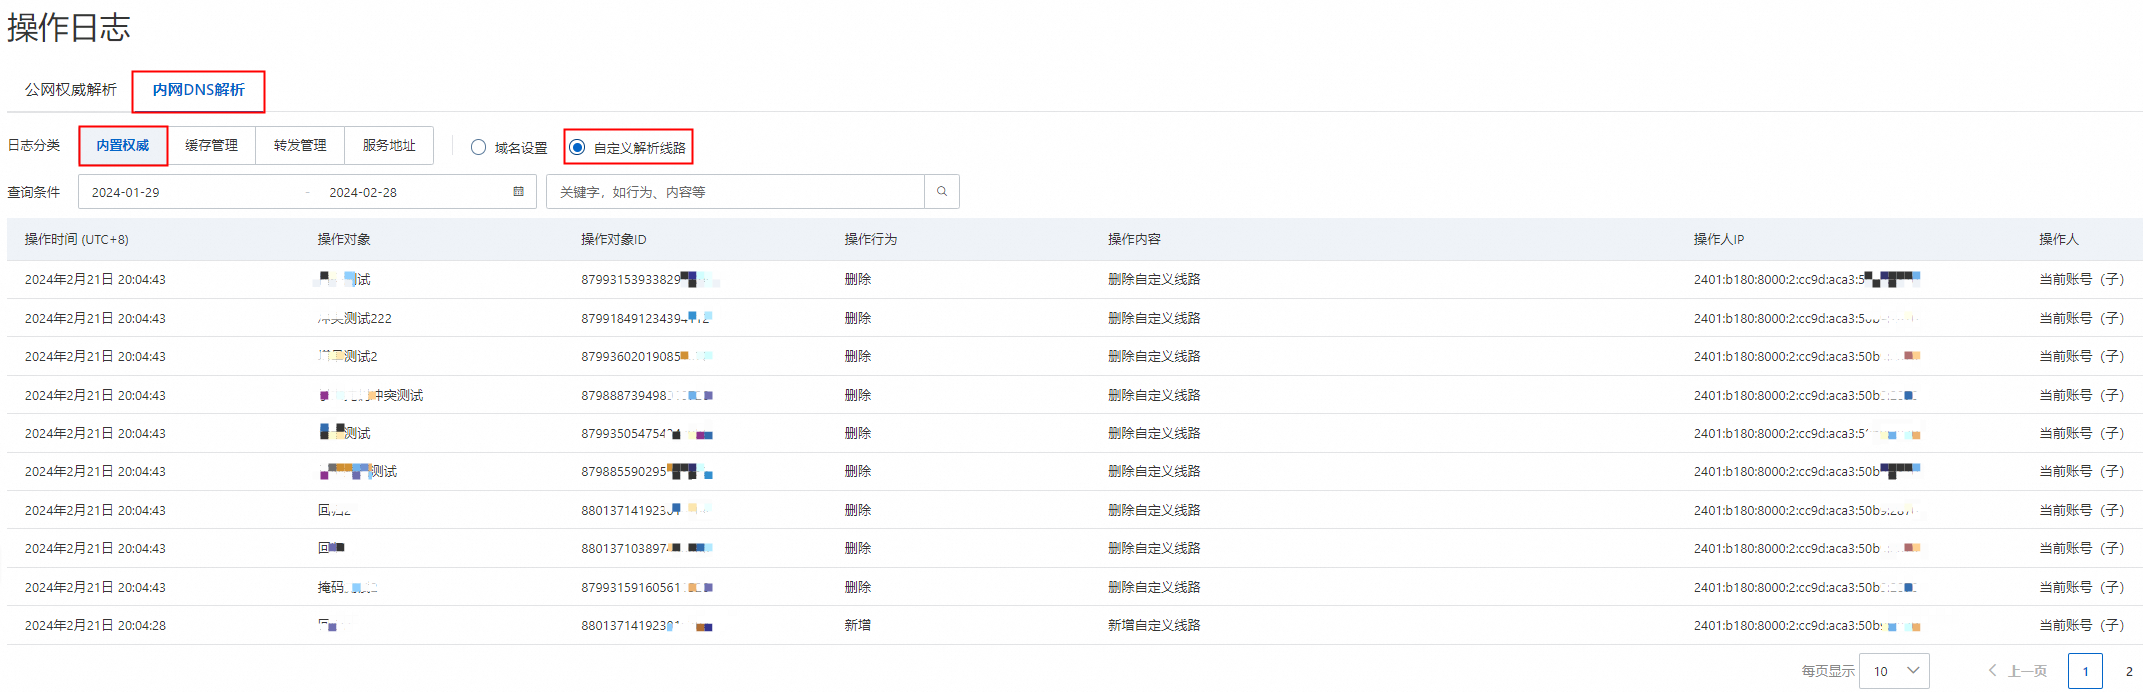2143x692 pixels.
Task: Click the 查询条件 label
Action: click(x=34, y=192)
